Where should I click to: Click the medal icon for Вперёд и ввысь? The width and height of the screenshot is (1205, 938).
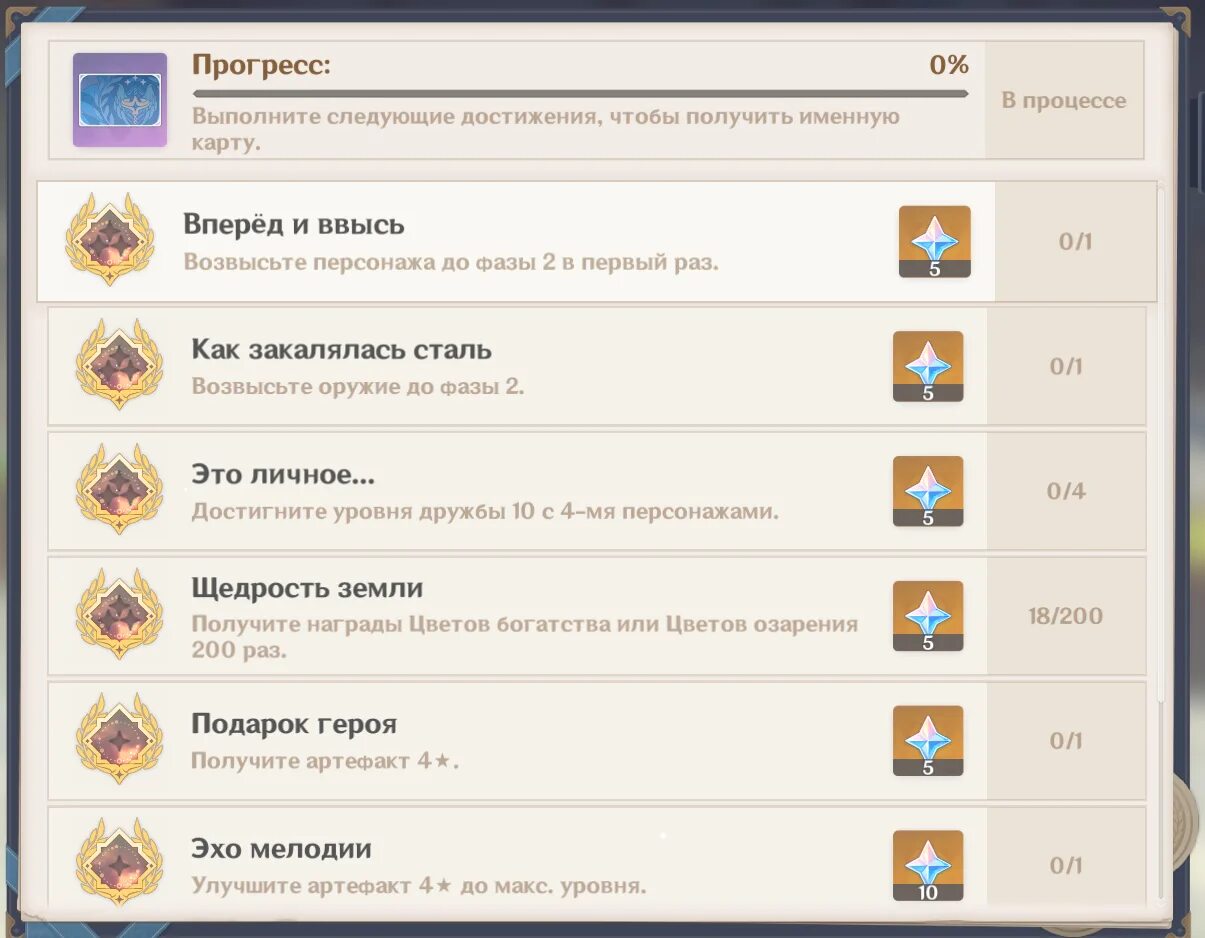click(x=110, y=239)
